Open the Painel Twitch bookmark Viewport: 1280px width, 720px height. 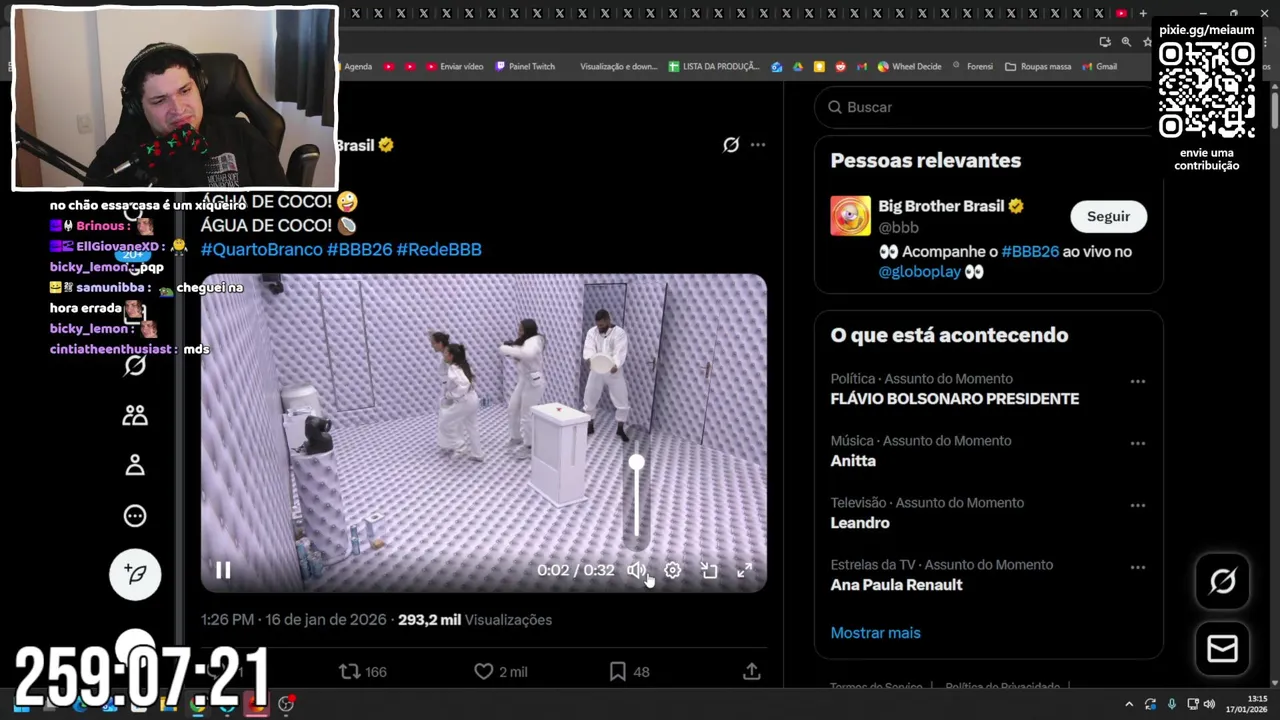[524, 67]
